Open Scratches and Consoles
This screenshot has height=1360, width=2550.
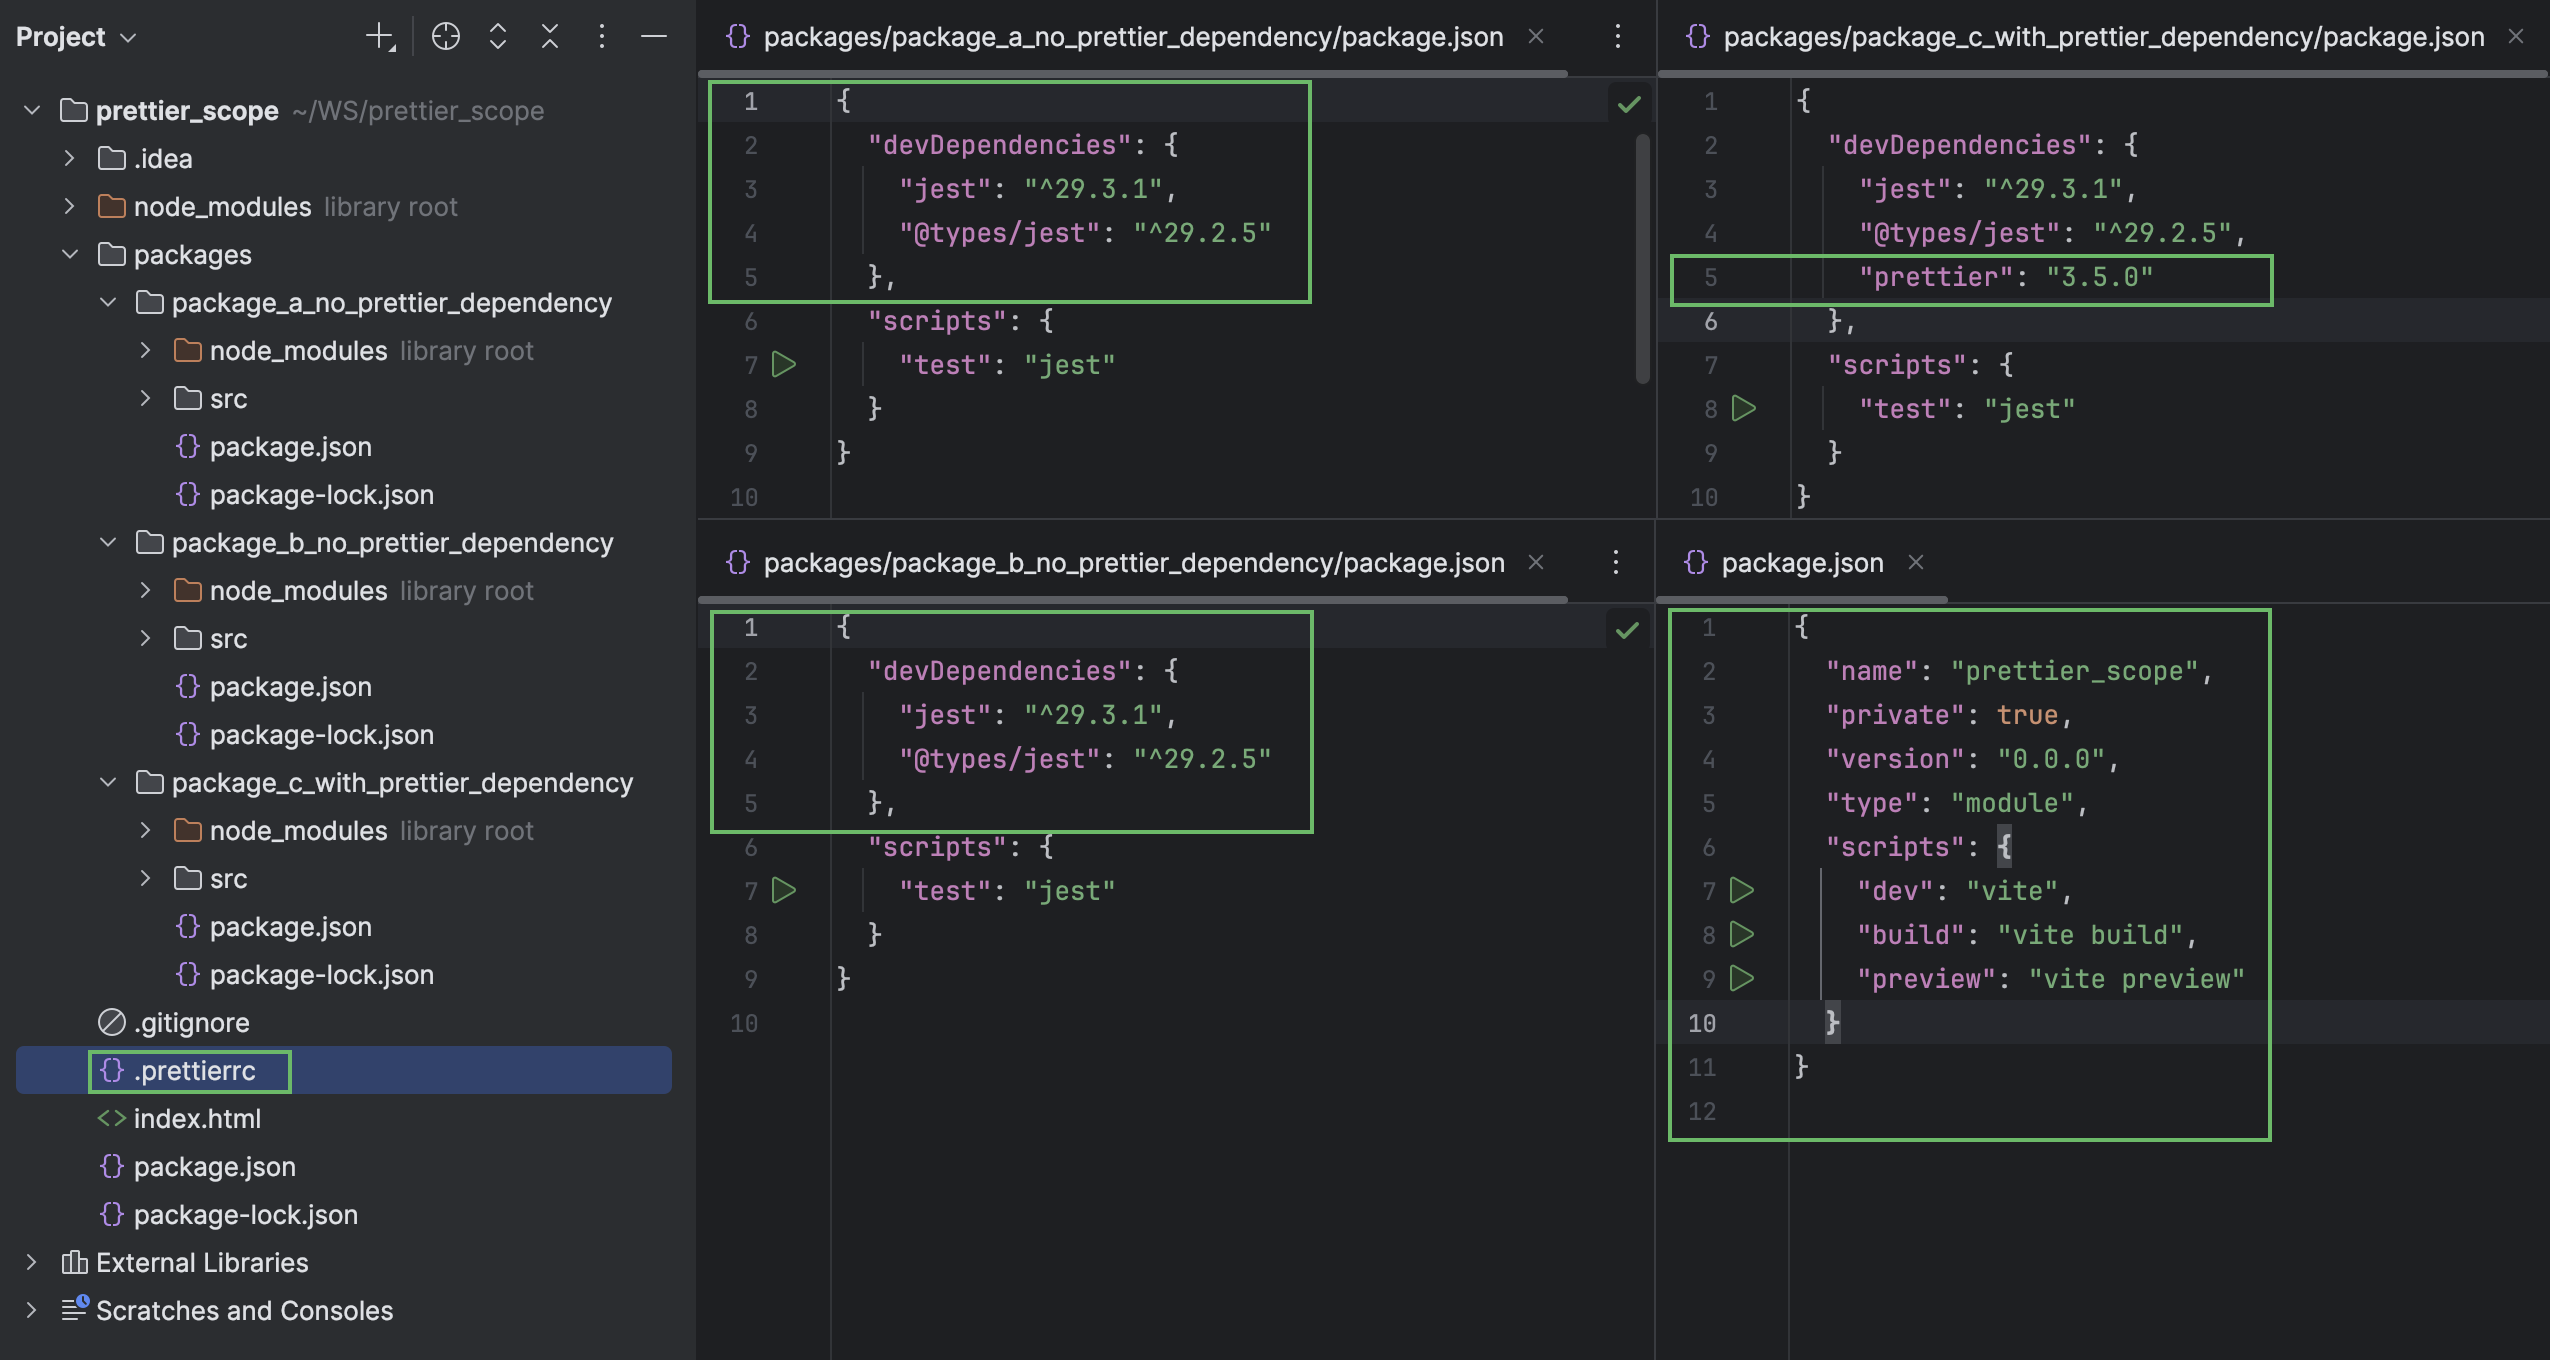tap(244, 1311)
